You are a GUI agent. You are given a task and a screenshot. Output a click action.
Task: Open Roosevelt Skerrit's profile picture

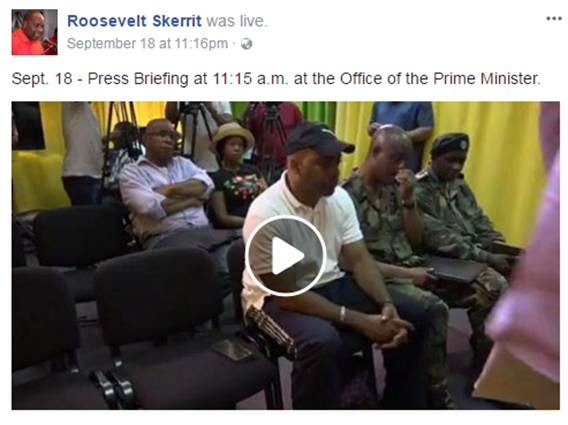34,32
